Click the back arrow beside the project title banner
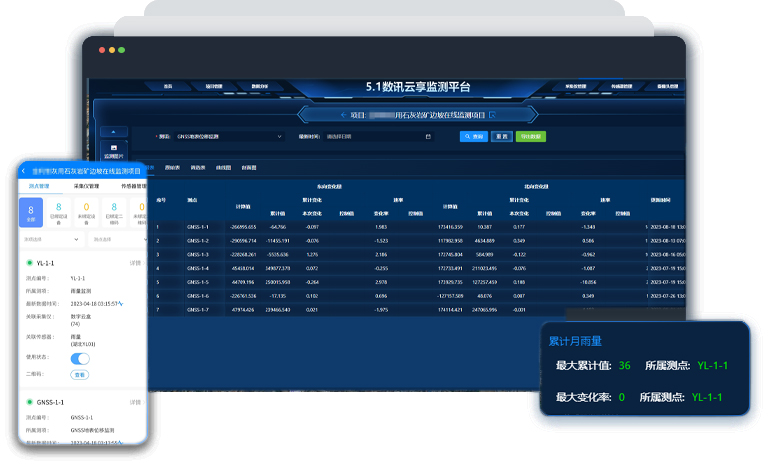The width and height of the screenshot is (768, 466). click(343, 115)
